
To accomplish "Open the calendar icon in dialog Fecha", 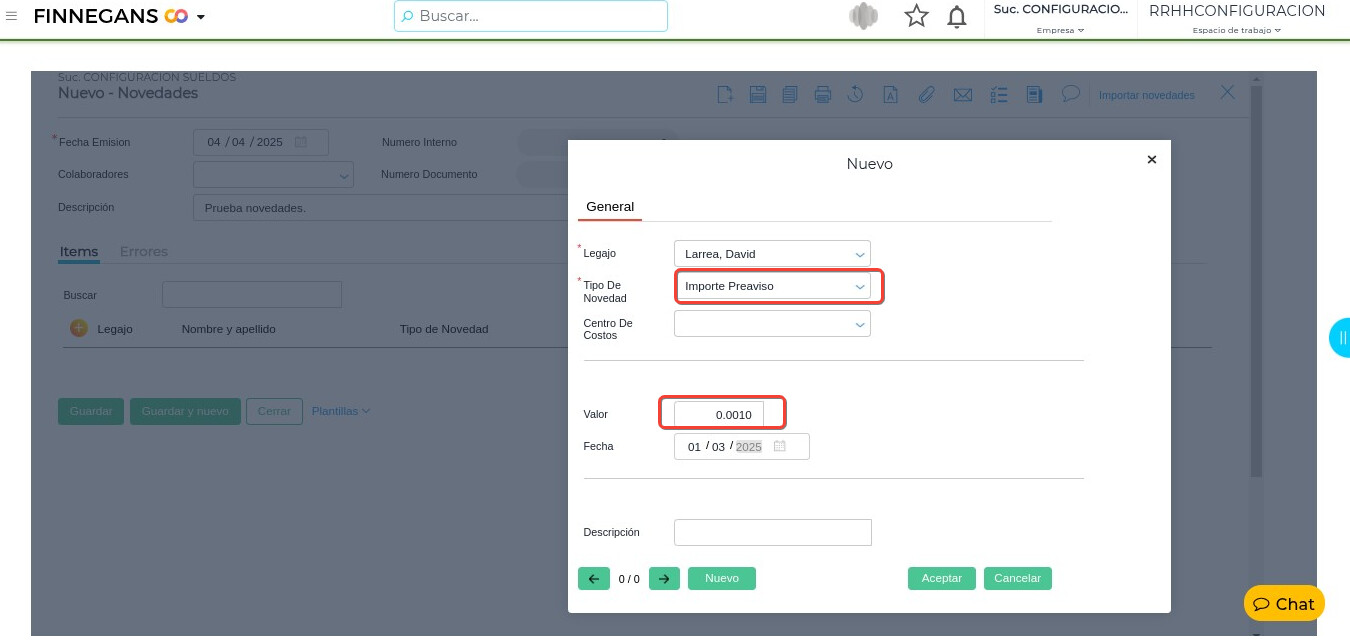I will coord(780,446).
